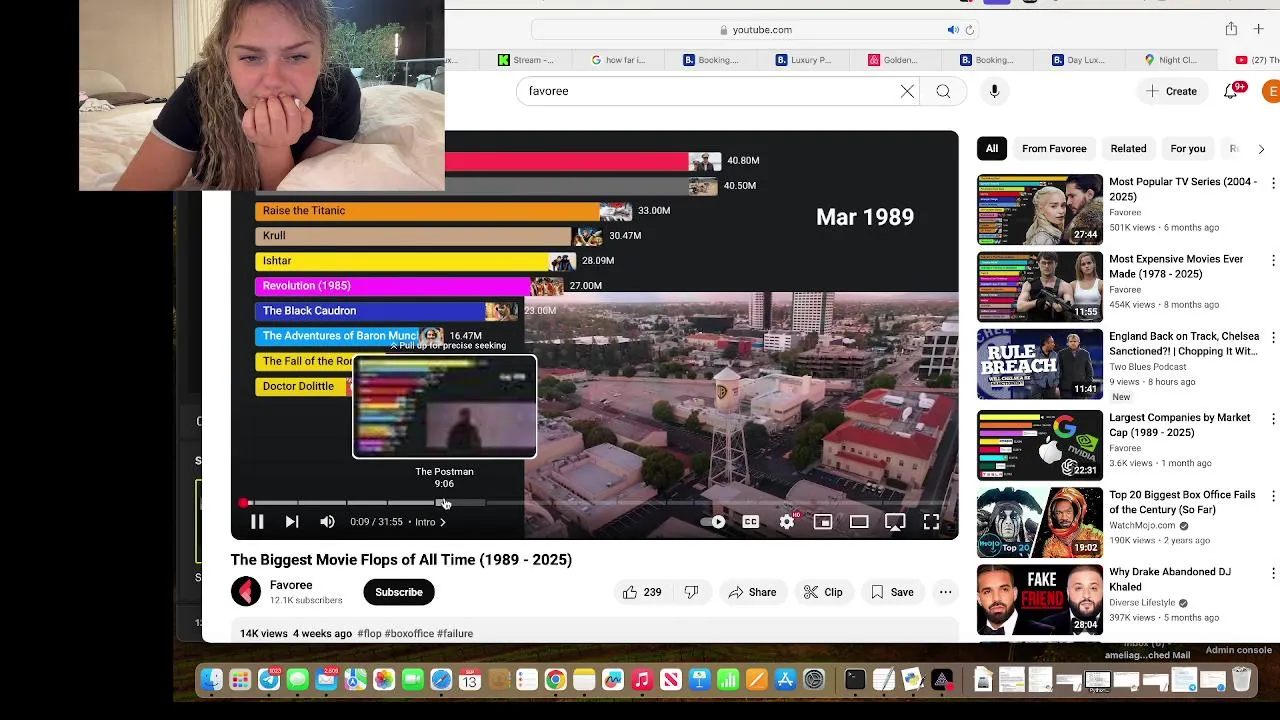Viewport: 1280px width, 720px height.
Task: Select the All filter chip
Action: click(x=992, y=149)
